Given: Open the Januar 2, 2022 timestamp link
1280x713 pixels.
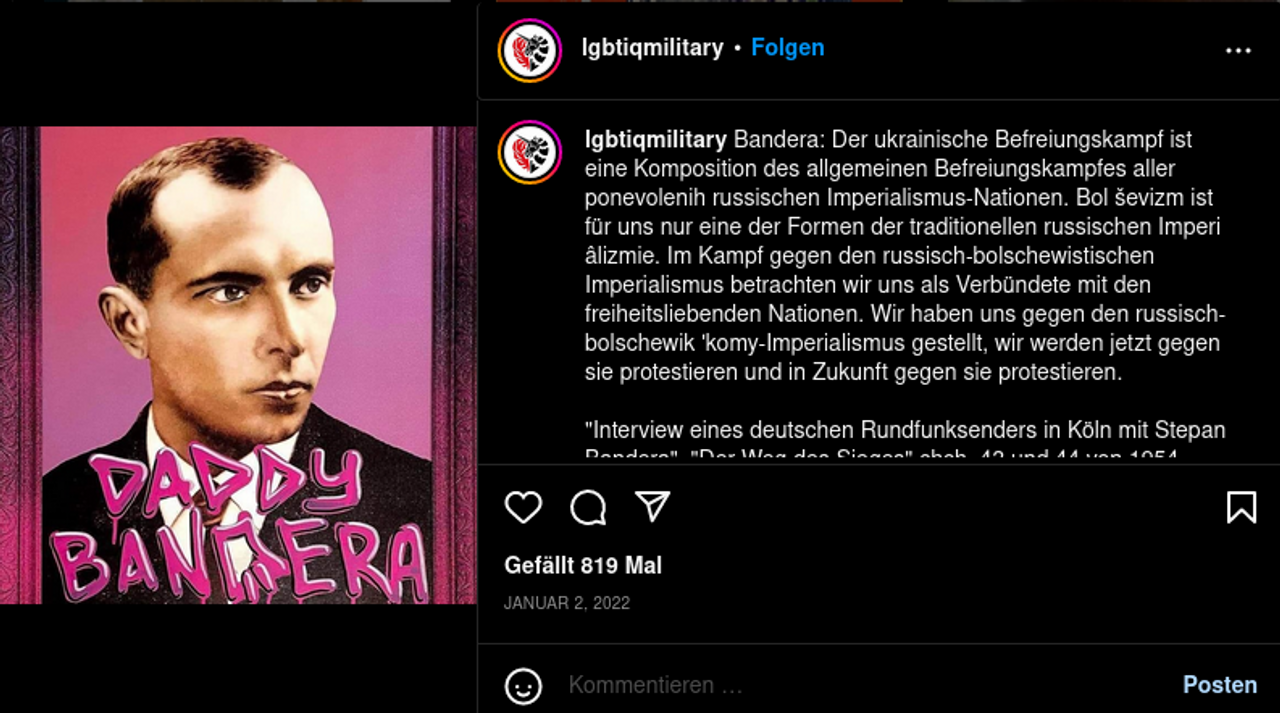Looking at the screenshot, I should [x=567, y=603].
